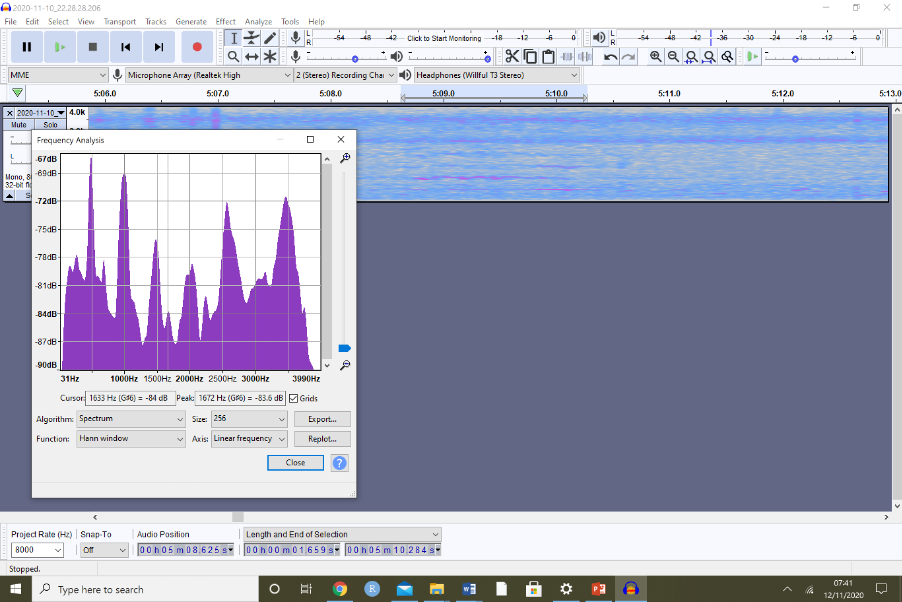Open the recording channels dropdown
This screenshot has height=602, width=902.
(345, 75)
